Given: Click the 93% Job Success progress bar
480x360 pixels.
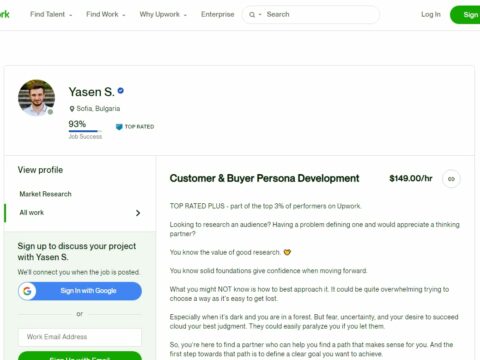Looking at the screenshot, I should (85, 131).
